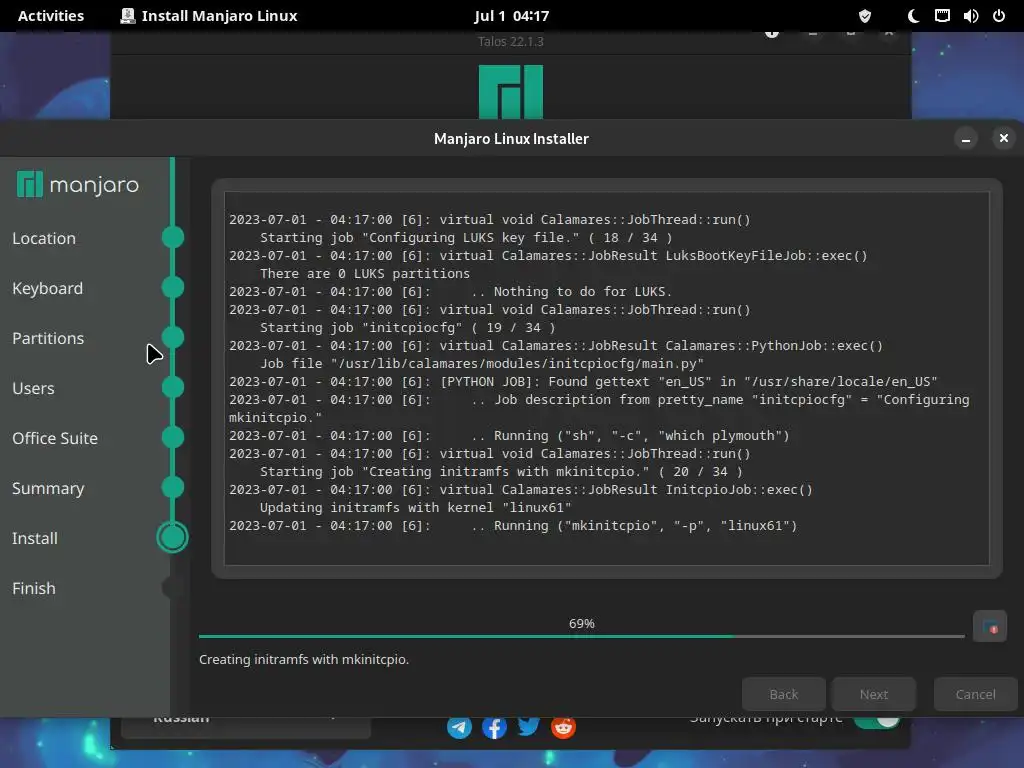The width and height of the screenshot is (1024, 768).
Task: Open the security shield tray icon
Action: [x=865, y=16]
